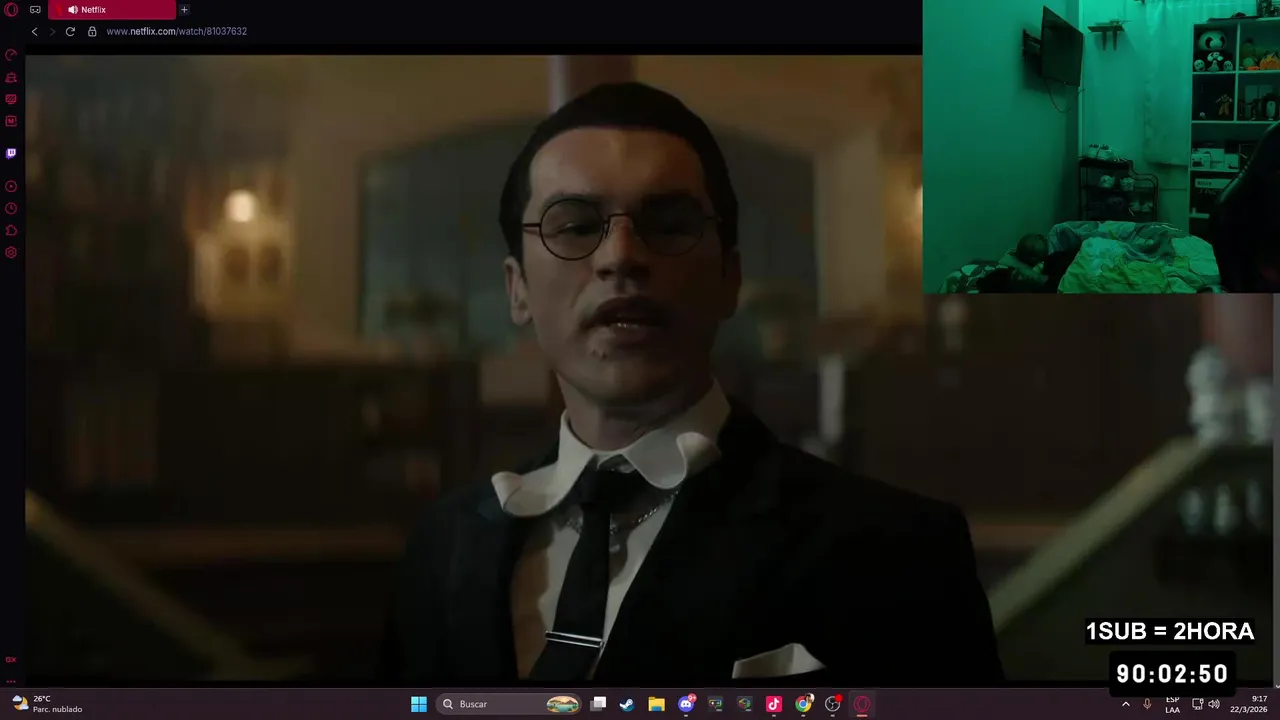1280x720 pixels.
Task: Open Settings gear in Opera sidebar
Action: pyautogui.click(x=11, y=252)
